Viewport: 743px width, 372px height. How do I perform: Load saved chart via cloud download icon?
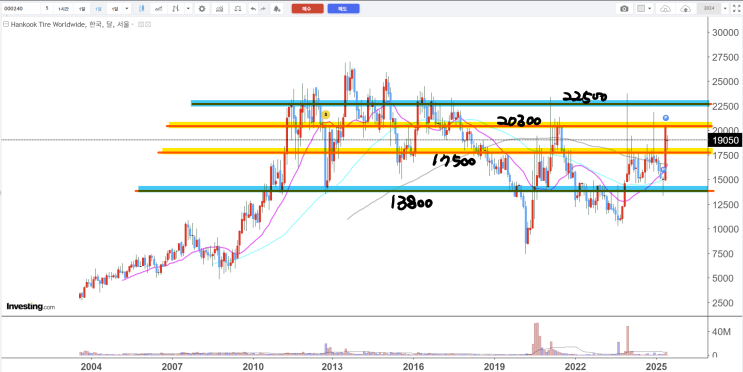tap(665, 9)
